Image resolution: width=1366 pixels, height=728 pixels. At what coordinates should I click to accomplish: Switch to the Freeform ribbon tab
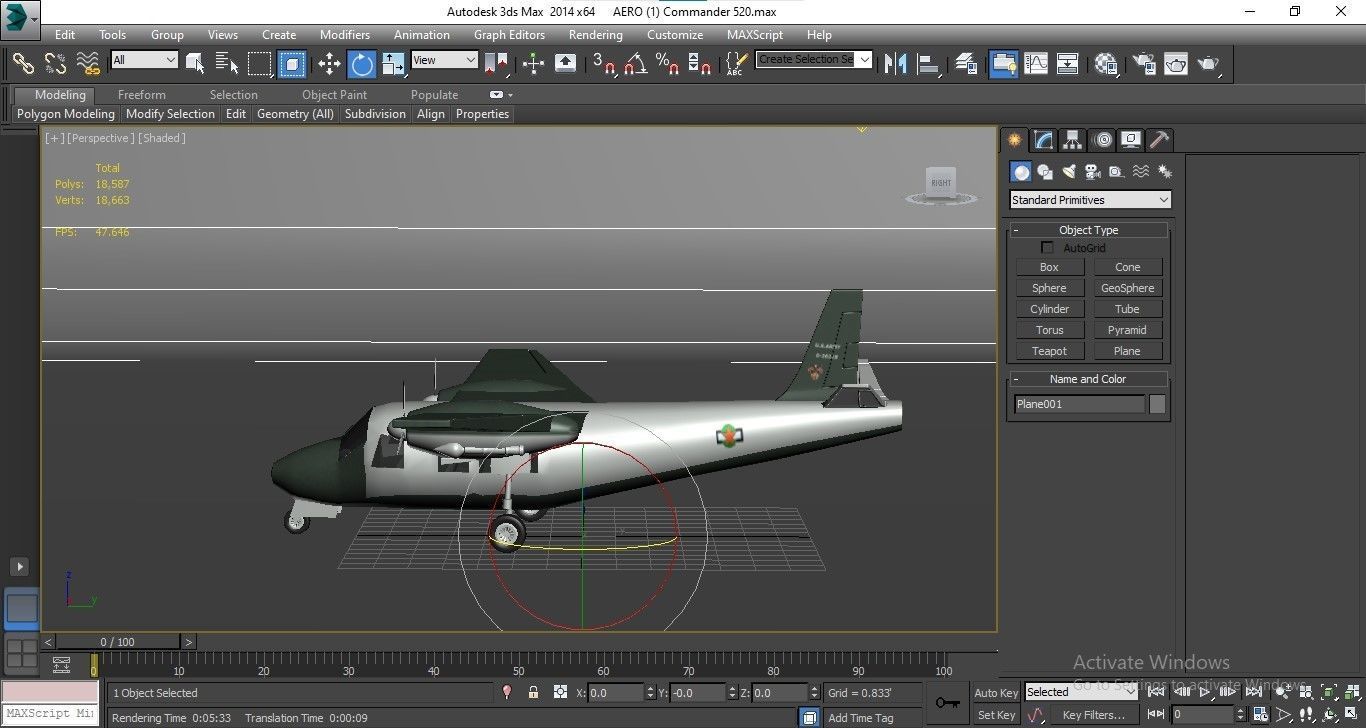click(142, 95)
